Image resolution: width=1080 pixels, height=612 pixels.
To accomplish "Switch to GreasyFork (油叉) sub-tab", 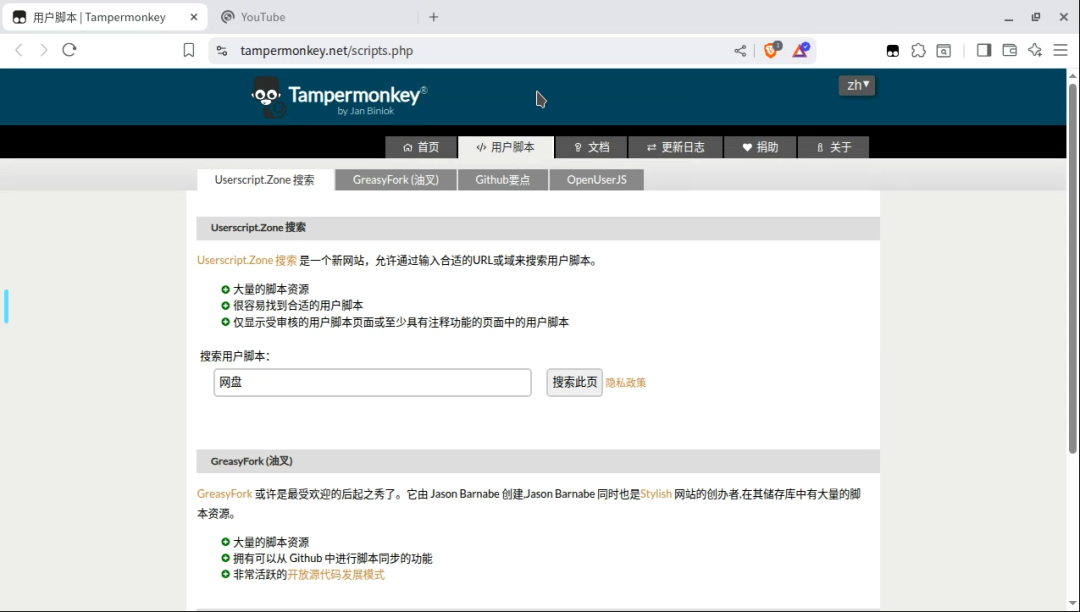I will click(x=396, y=180).
